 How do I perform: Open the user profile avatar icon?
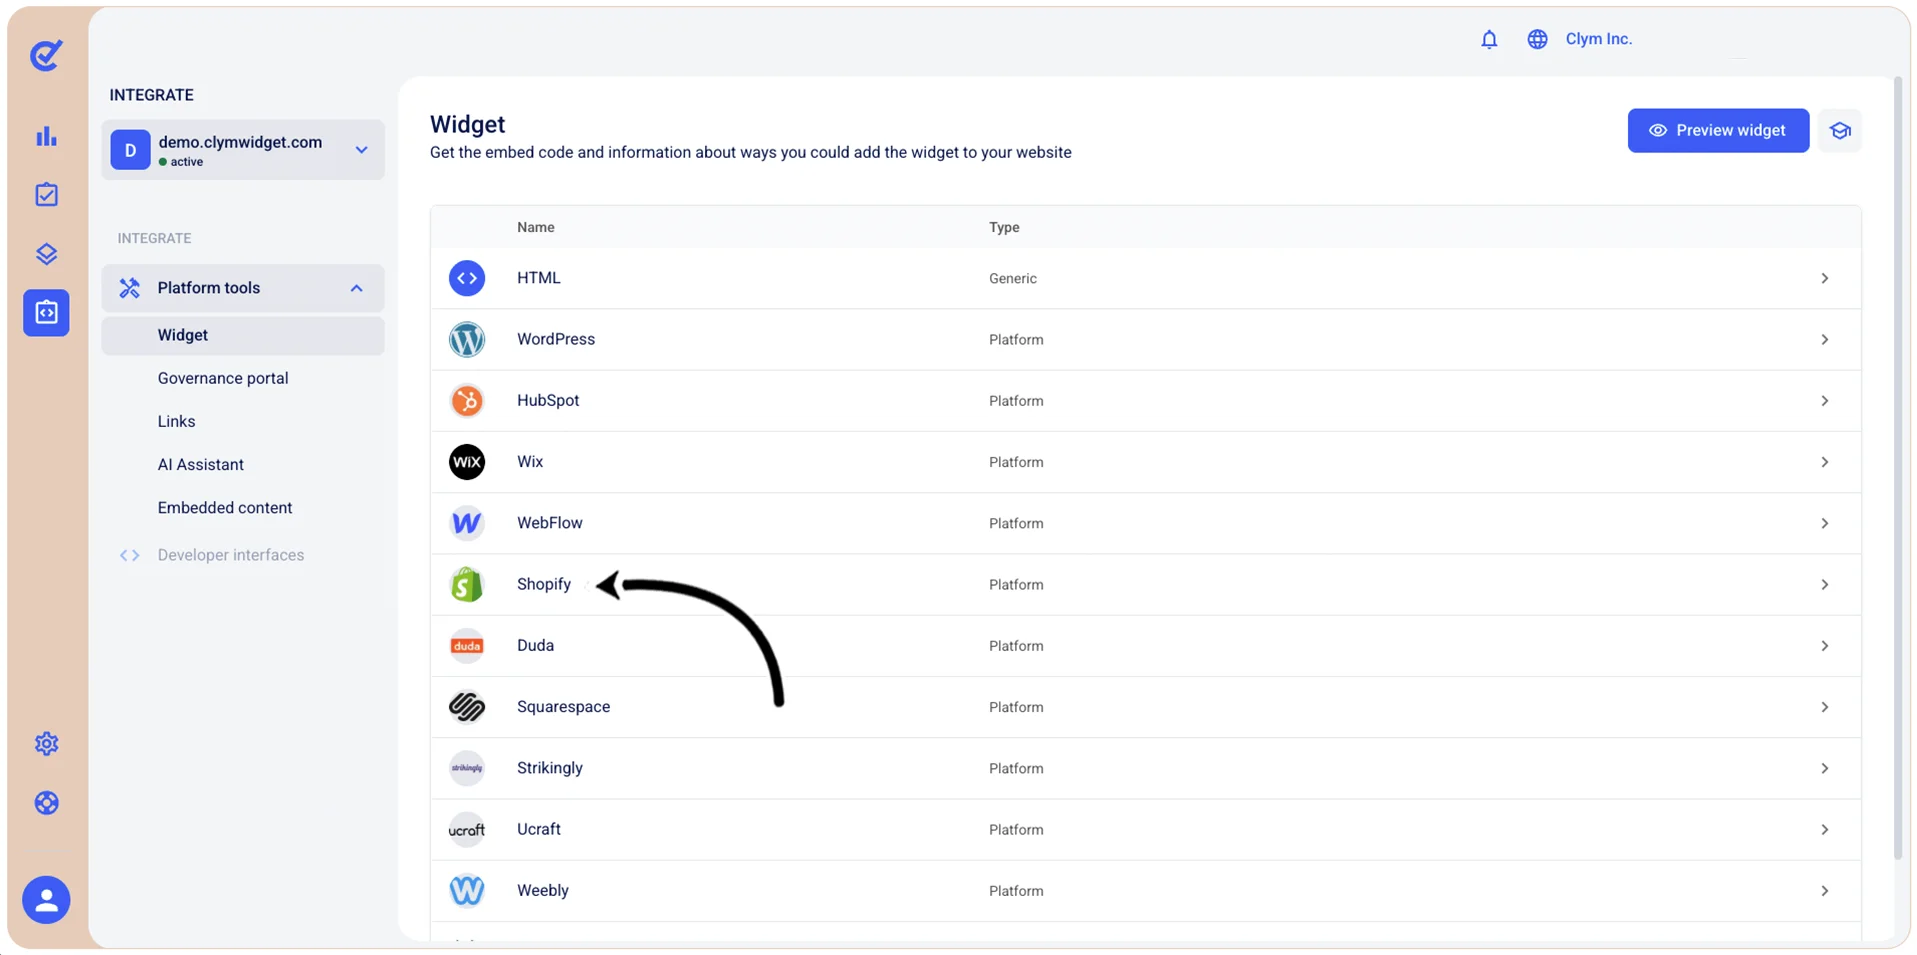coord(46,900)
